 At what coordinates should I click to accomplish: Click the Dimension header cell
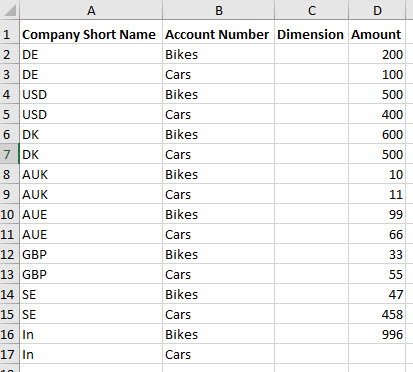311,34
